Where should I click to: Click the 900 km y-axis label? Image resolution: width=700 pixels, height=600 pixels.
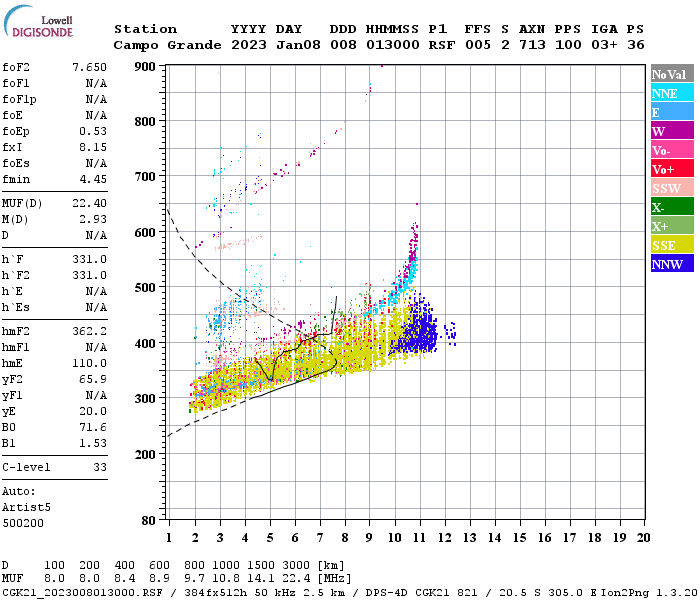pyautogui.click(x=145, y=67)
